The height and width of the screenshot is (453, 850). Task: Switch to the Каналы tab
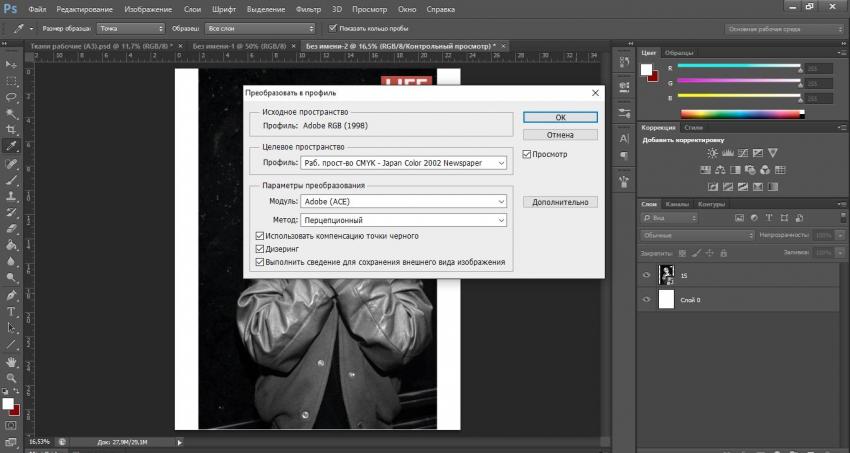tap(677, 205)
